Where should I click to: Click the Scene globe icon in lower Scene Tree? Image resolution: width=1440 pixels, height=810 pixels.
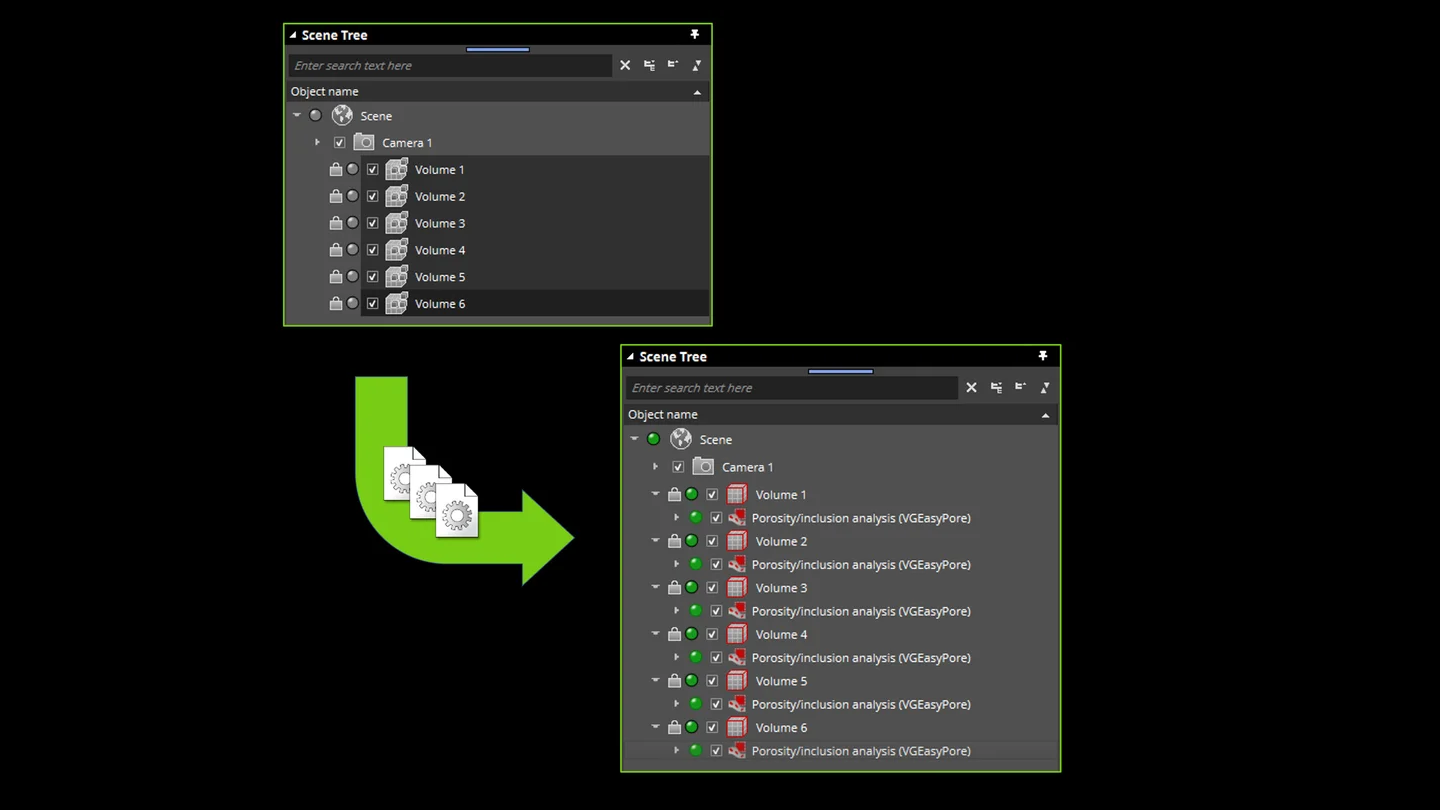tap(681, 439)
